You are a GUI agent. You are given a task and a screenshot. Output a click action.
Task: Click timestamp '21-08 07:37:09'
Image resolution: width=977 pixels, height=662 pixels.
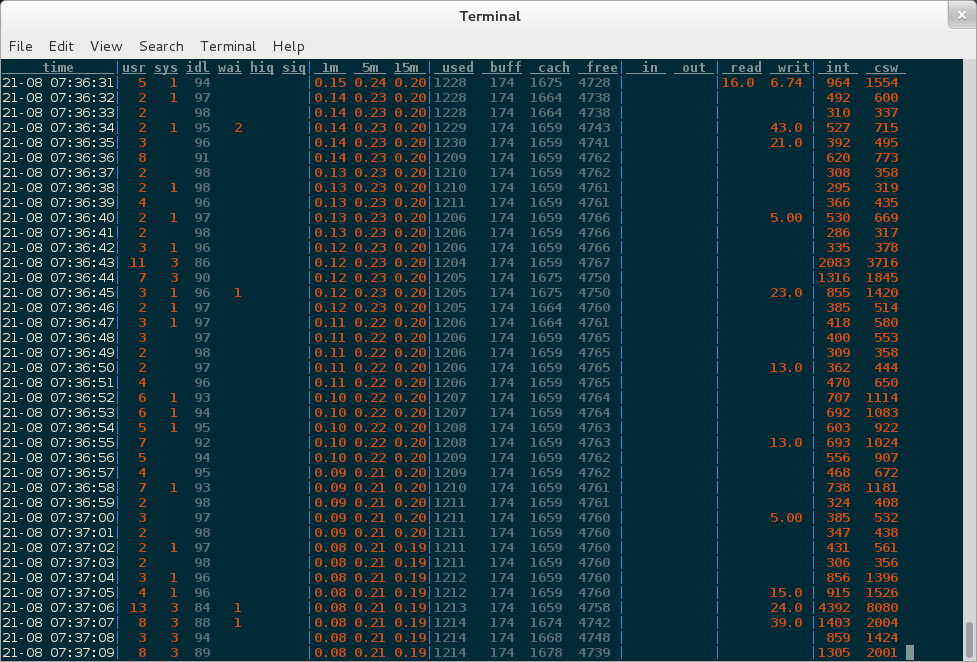[x=58, y=653]
